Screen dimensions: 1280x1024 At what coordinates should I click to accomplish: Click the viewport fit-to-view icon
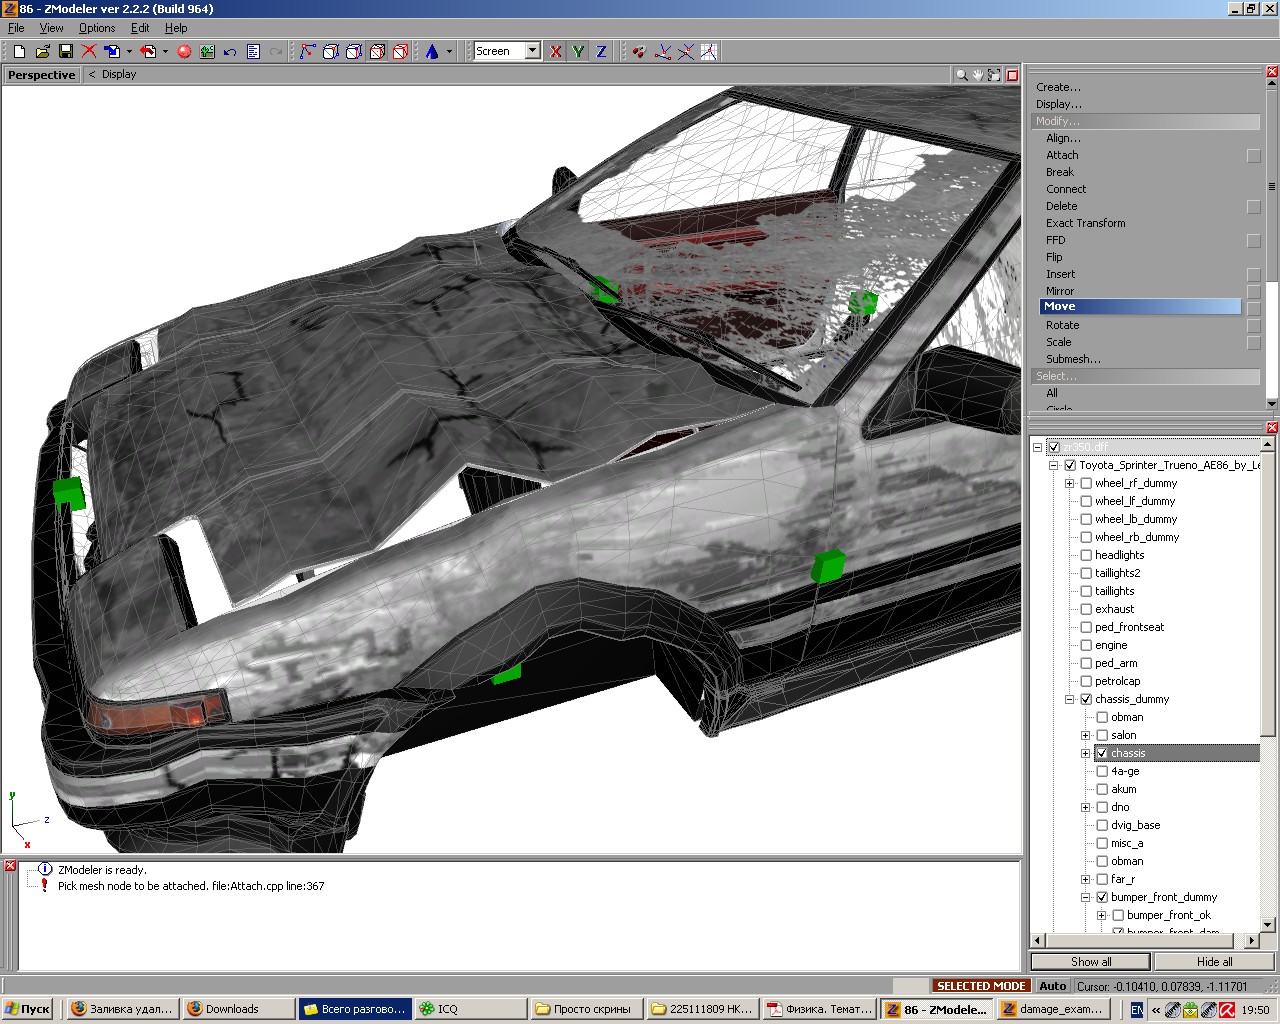tap(994, 75)
